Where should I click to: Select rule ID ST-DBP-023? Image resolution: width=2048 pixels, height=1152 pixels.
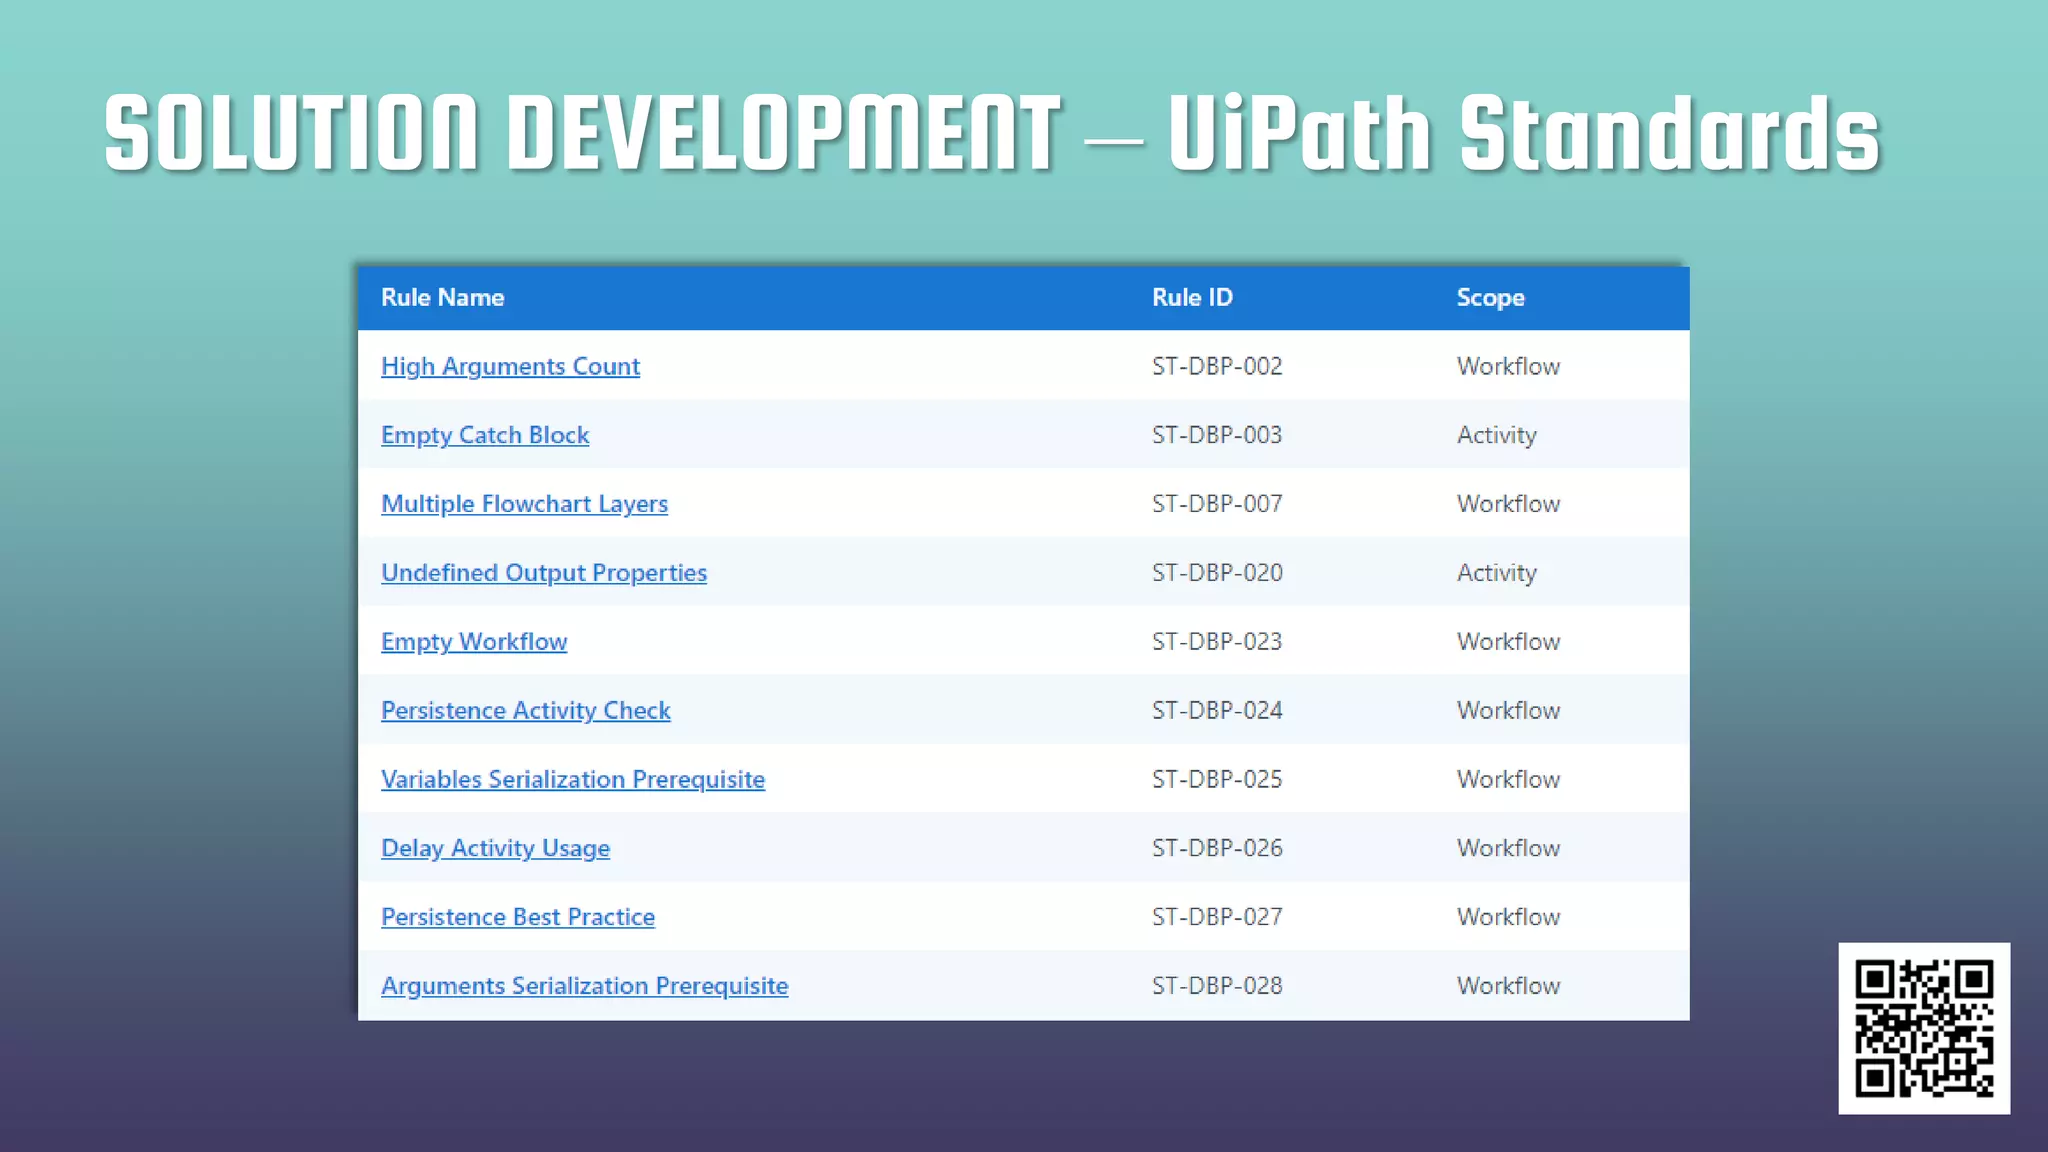tap(1217, 642)
